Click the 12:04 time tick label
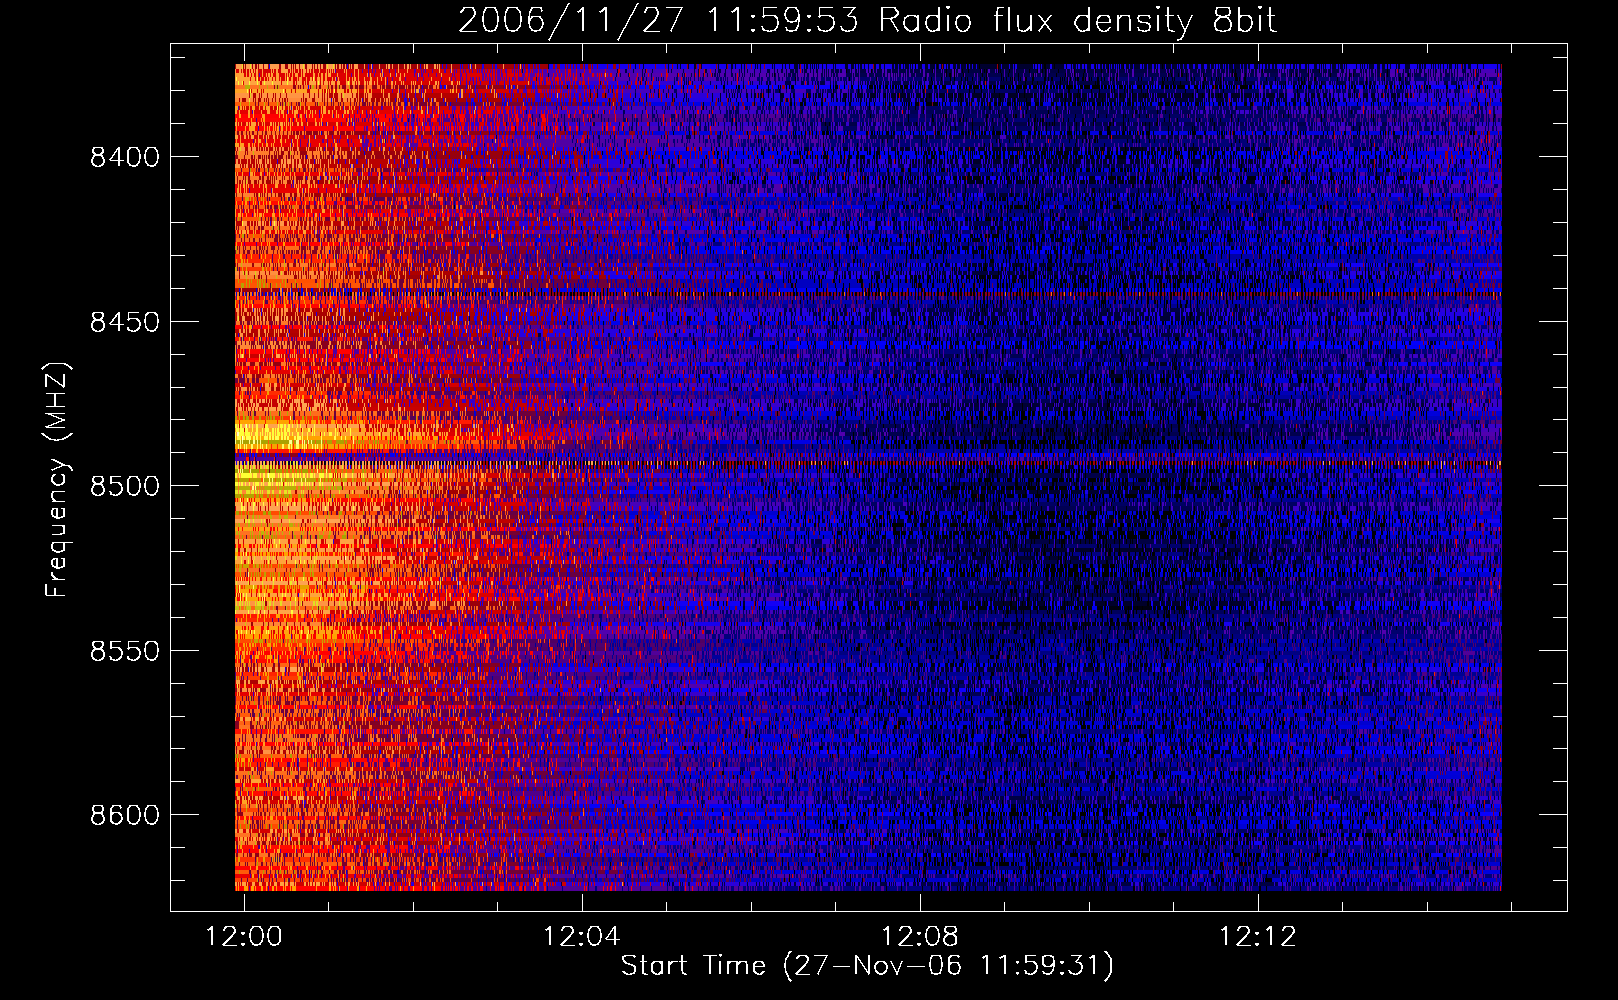1618x1000 pixels. tap(582, 937)
